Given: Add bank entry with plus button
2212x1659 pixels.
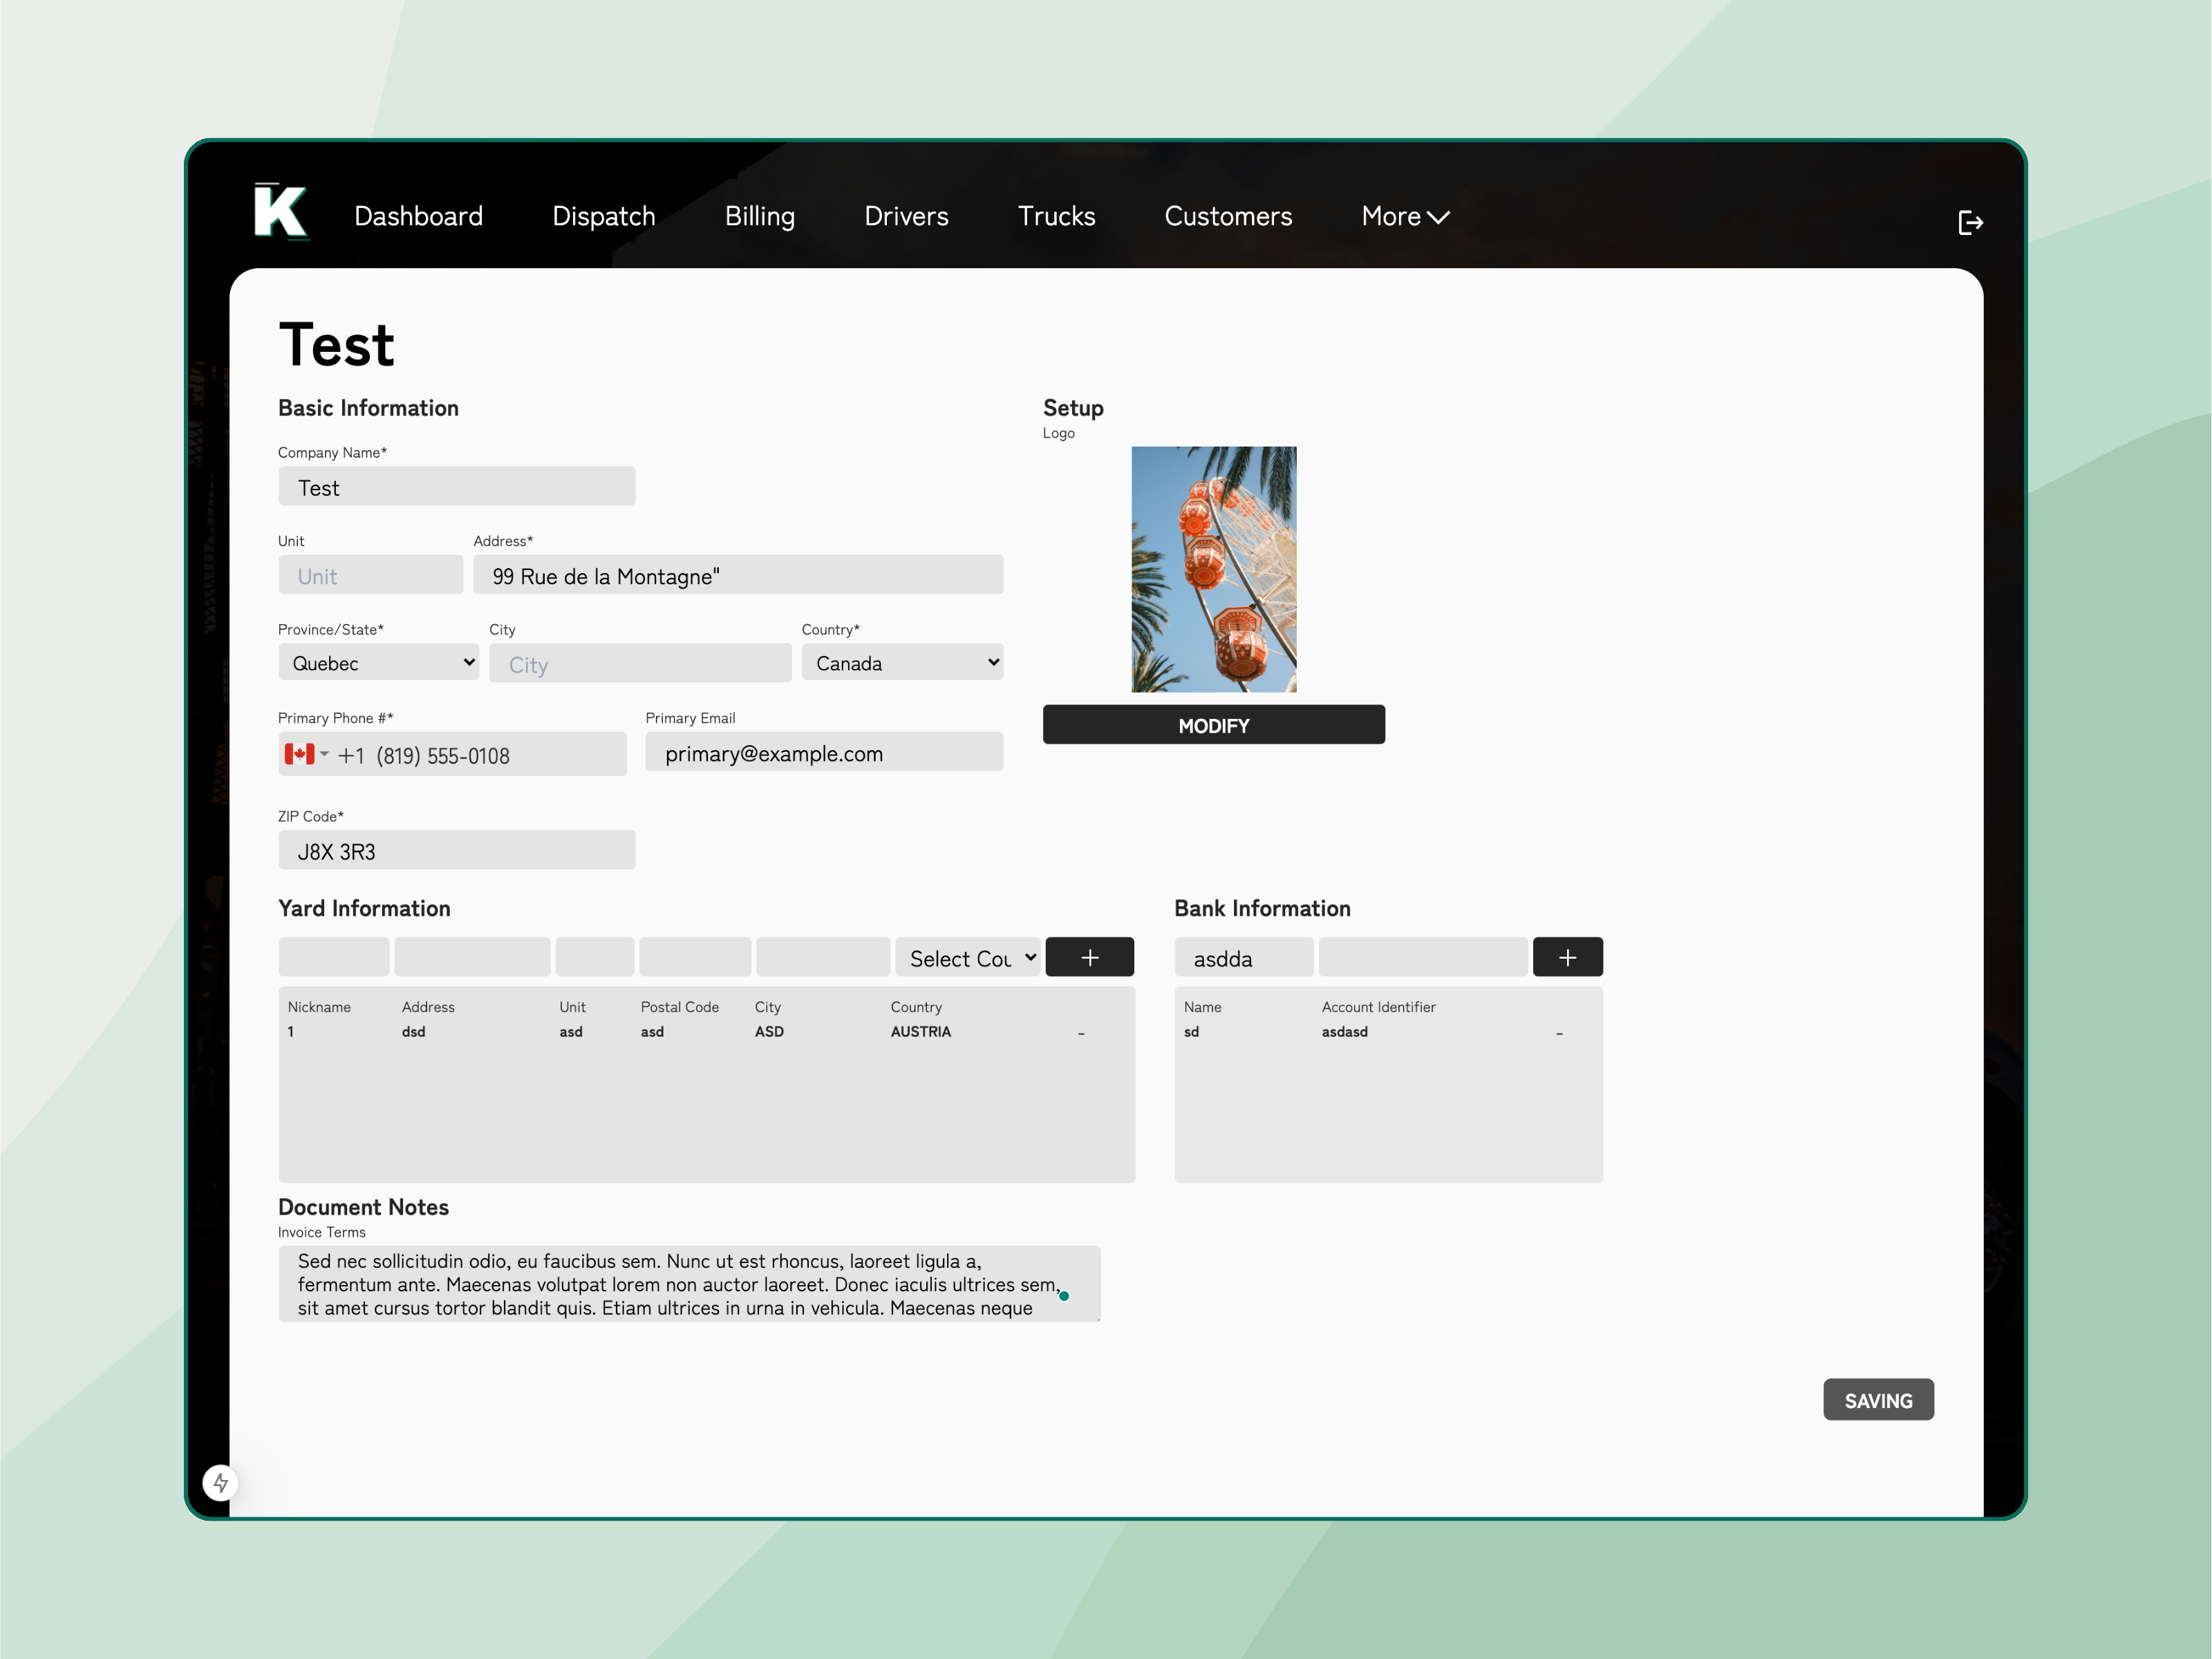Looking at the screenshot, I should 1566,957.
